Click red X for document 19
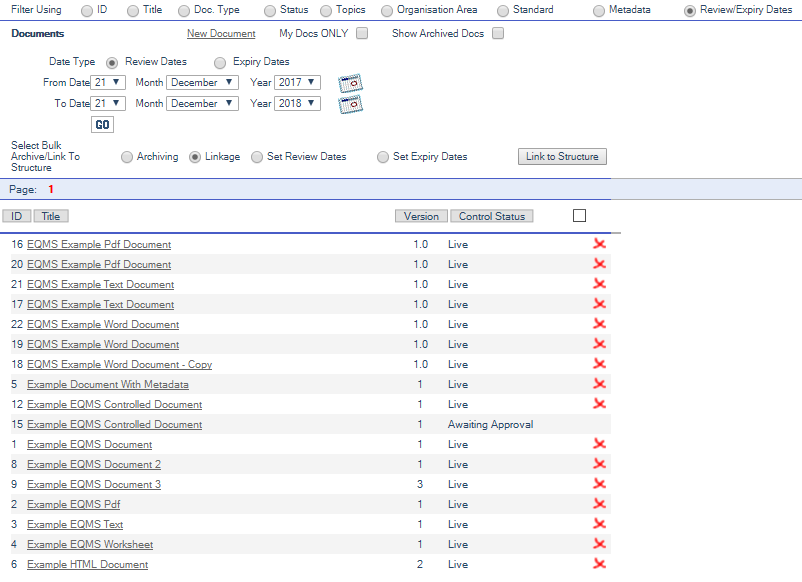This screenshot has height=582, width=802. (x=599, y=343)
